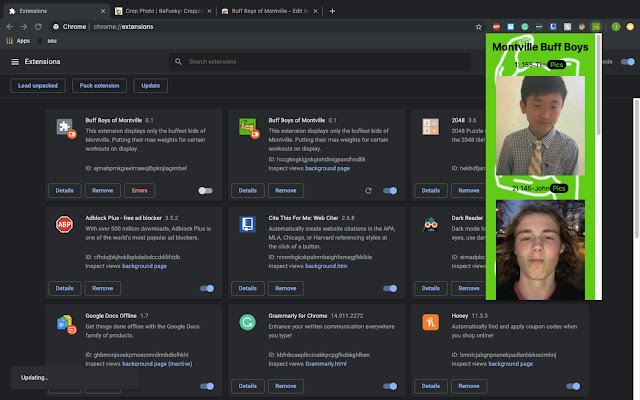Image resolution: width=640 pixels, height=400 pixels.
Task: Click Load unpacked button
Action: [x=38, y=86]
